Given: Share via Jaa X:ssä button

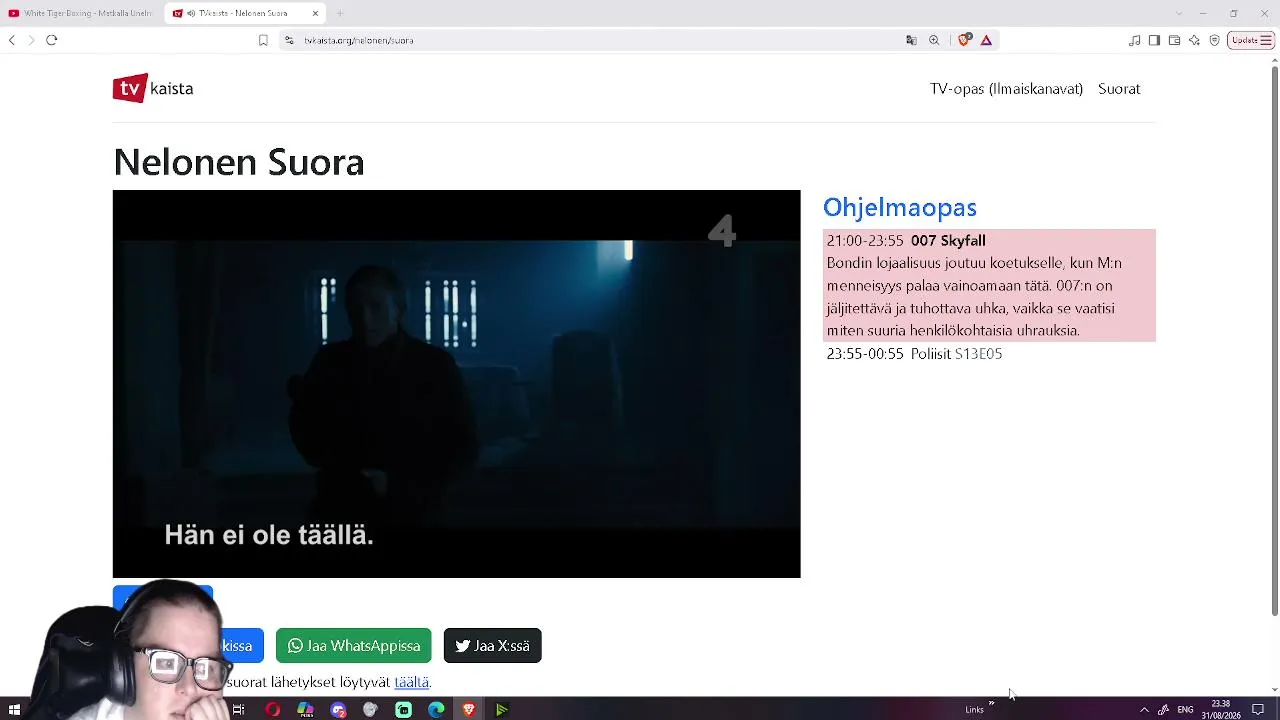Looking at the screenshot, I should pyautogui.click(x=492, y=646).
